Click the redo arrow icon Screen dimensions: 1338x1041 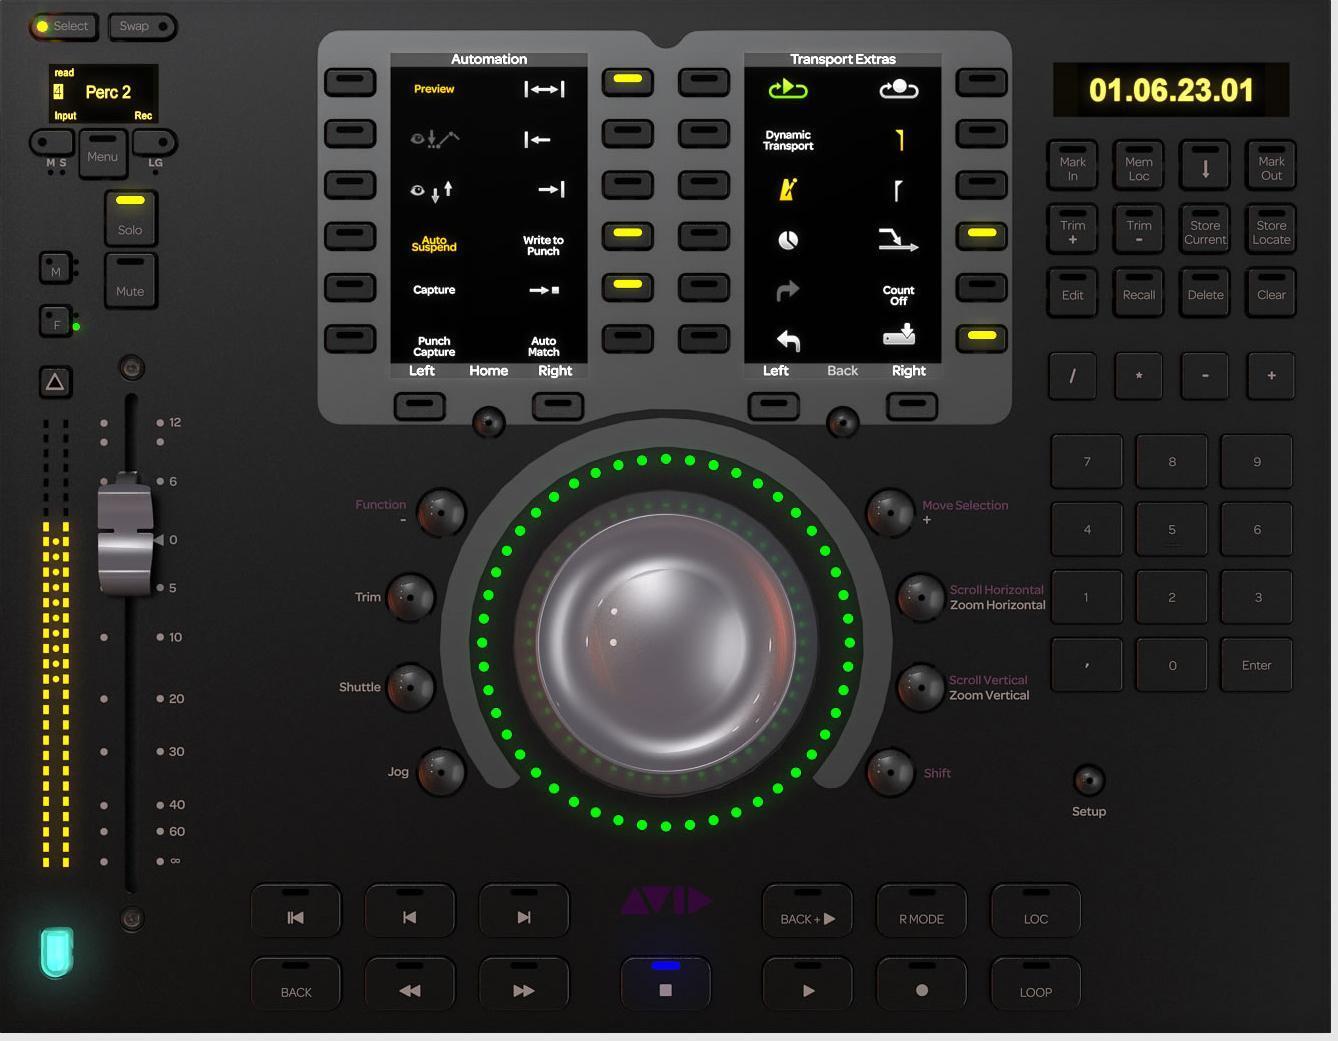click(x=787, y=290)
